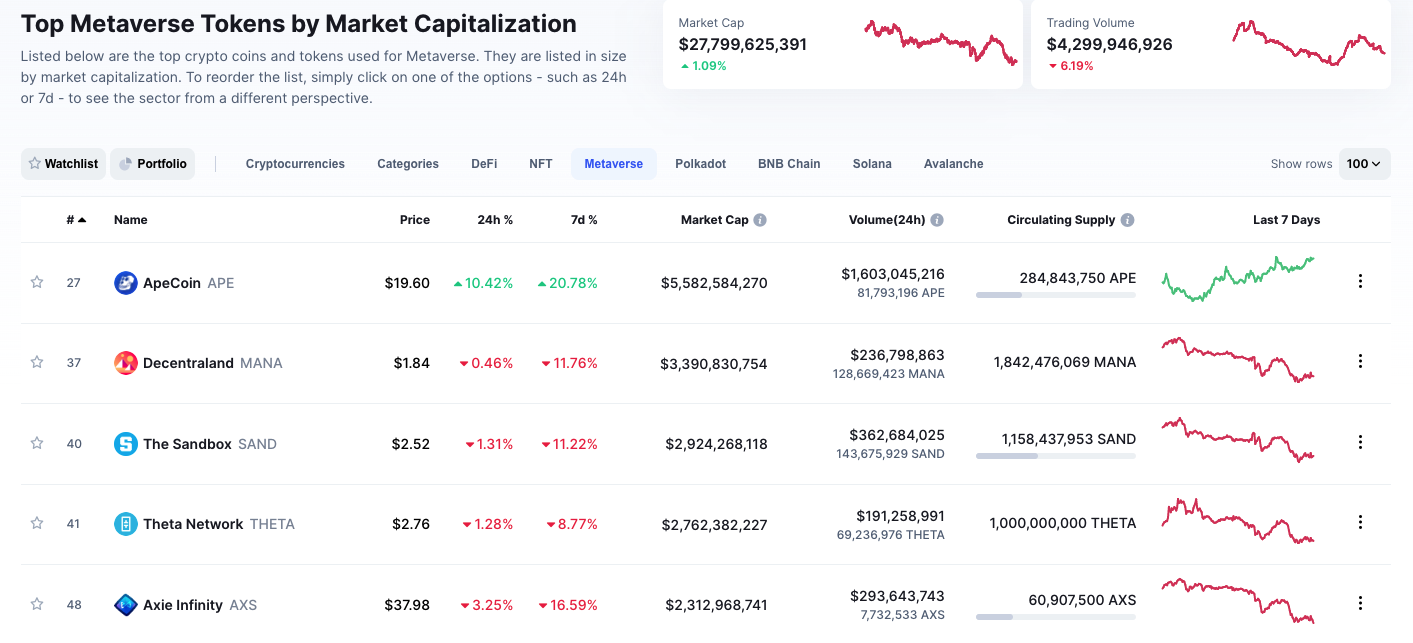
Task: Open the Show rows 100 dropdown
Action: [1363, 164]
